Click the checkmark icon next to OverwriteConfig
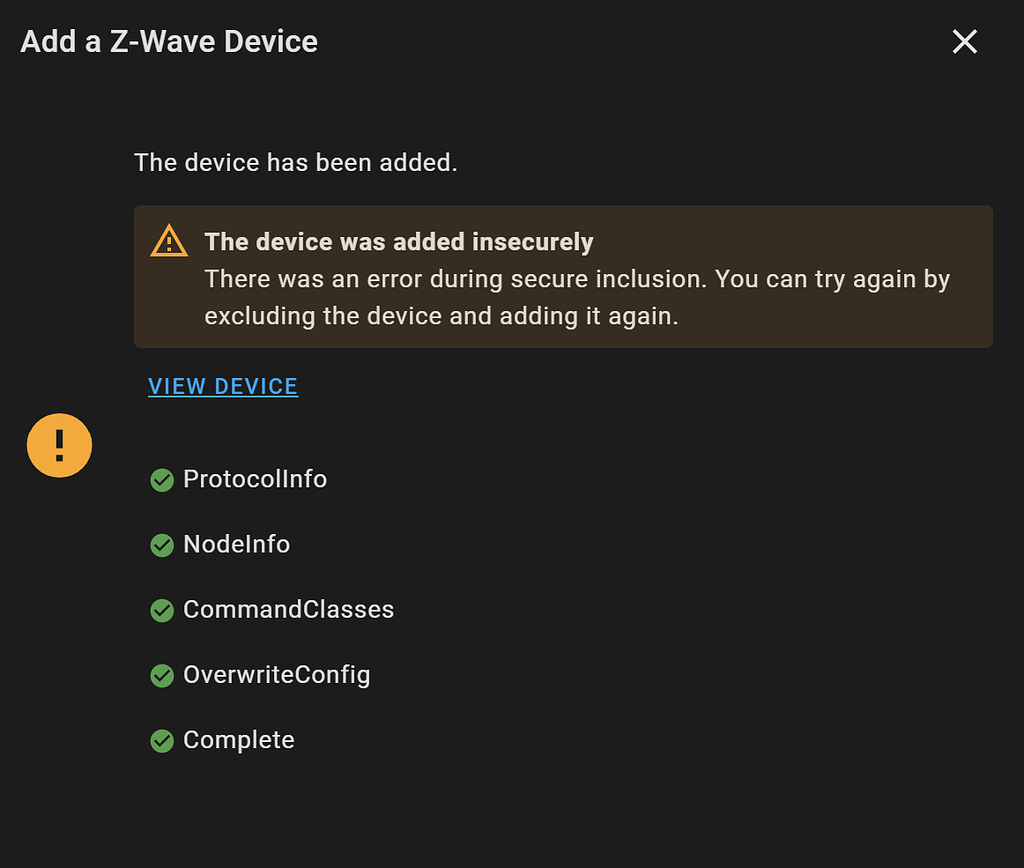 [x=162, y=675]
